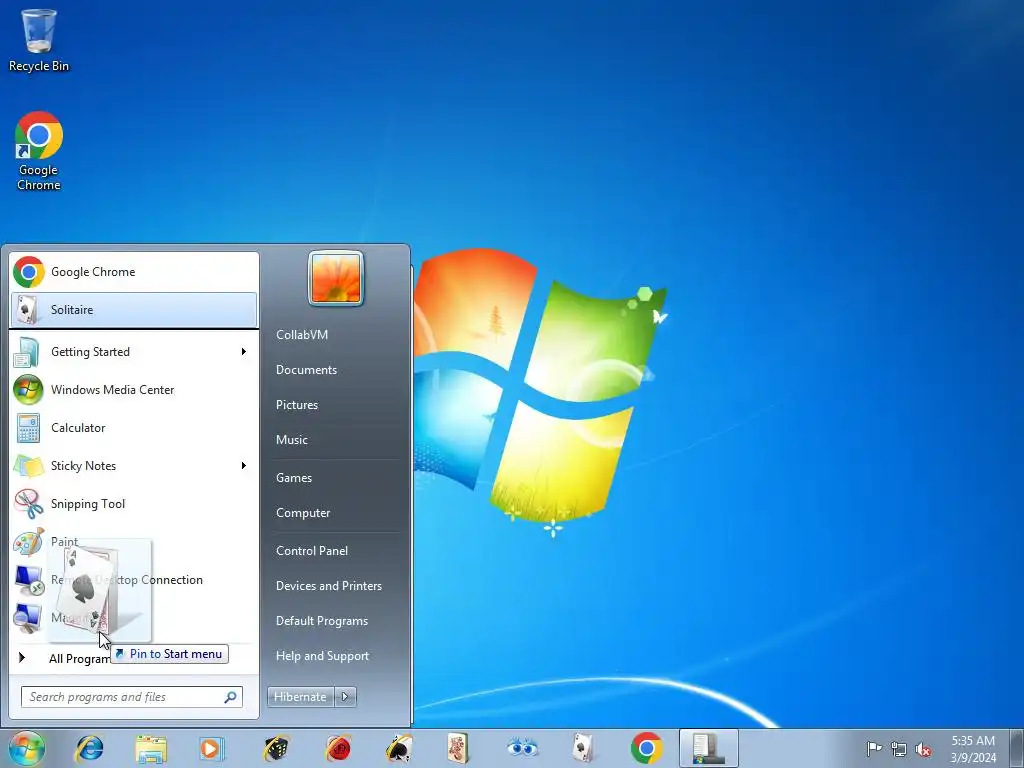The height and width of the screenshot is (768, 1024).
Task: Launch the Magnifier icon in Start menu
Action: pyautogui.click(x=29, y=618)
